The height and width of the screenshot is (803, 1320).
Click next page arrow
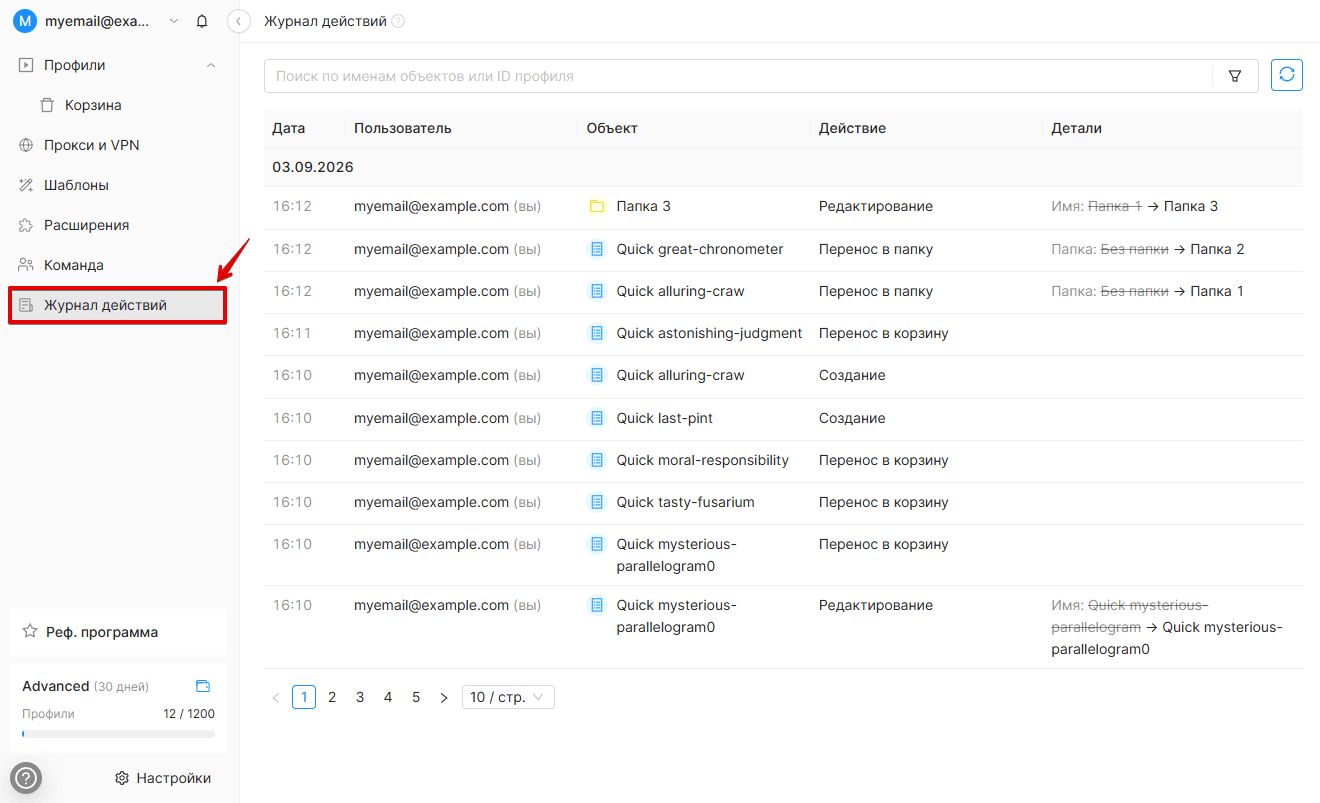tap(444, 697)
